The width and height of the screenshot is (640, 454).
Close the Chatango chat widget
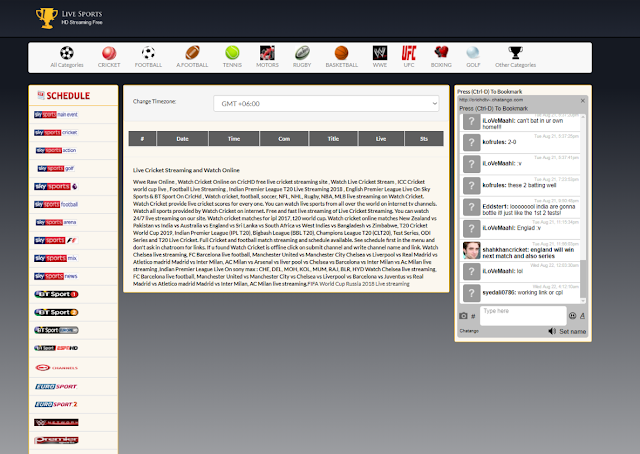[582, 100]
